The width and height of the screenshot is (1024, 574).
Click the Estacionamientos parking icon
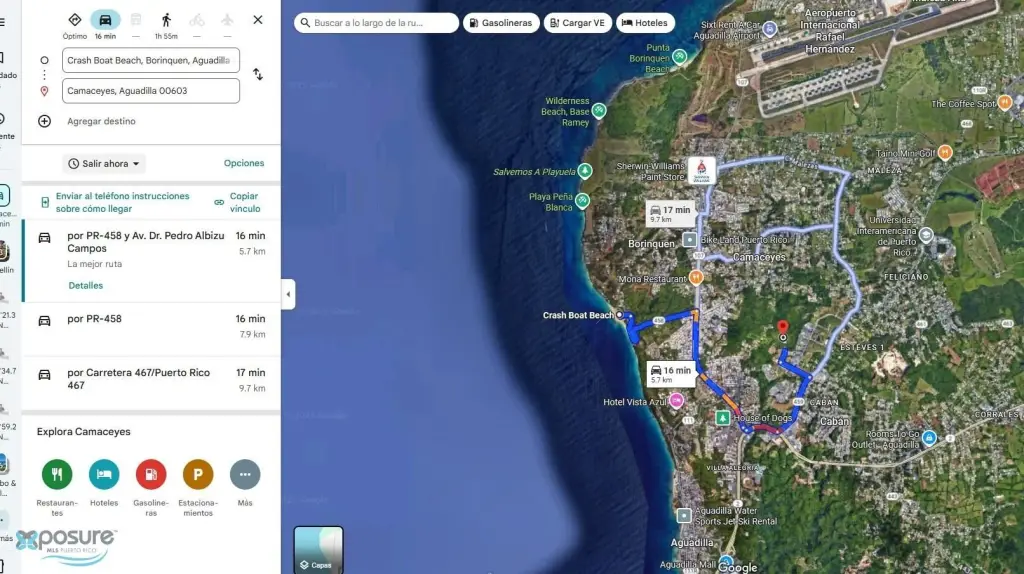pyautogui.click(x=198, y=474)
